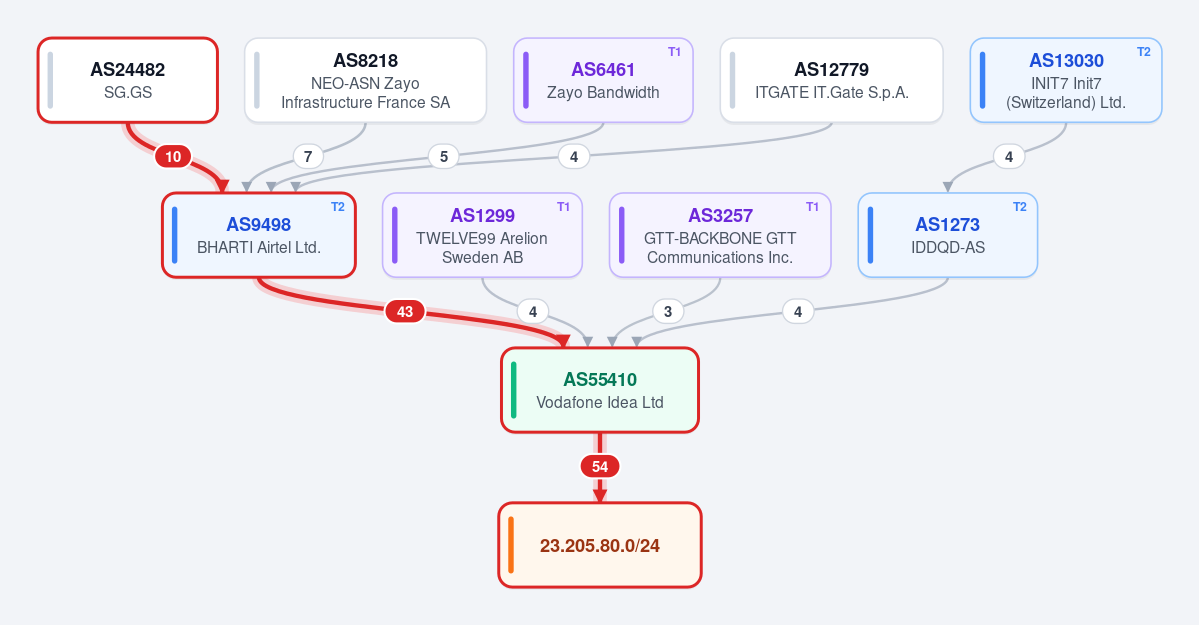Click the AS8218 NEO-ASN Zayo node

tap(366, 80)
